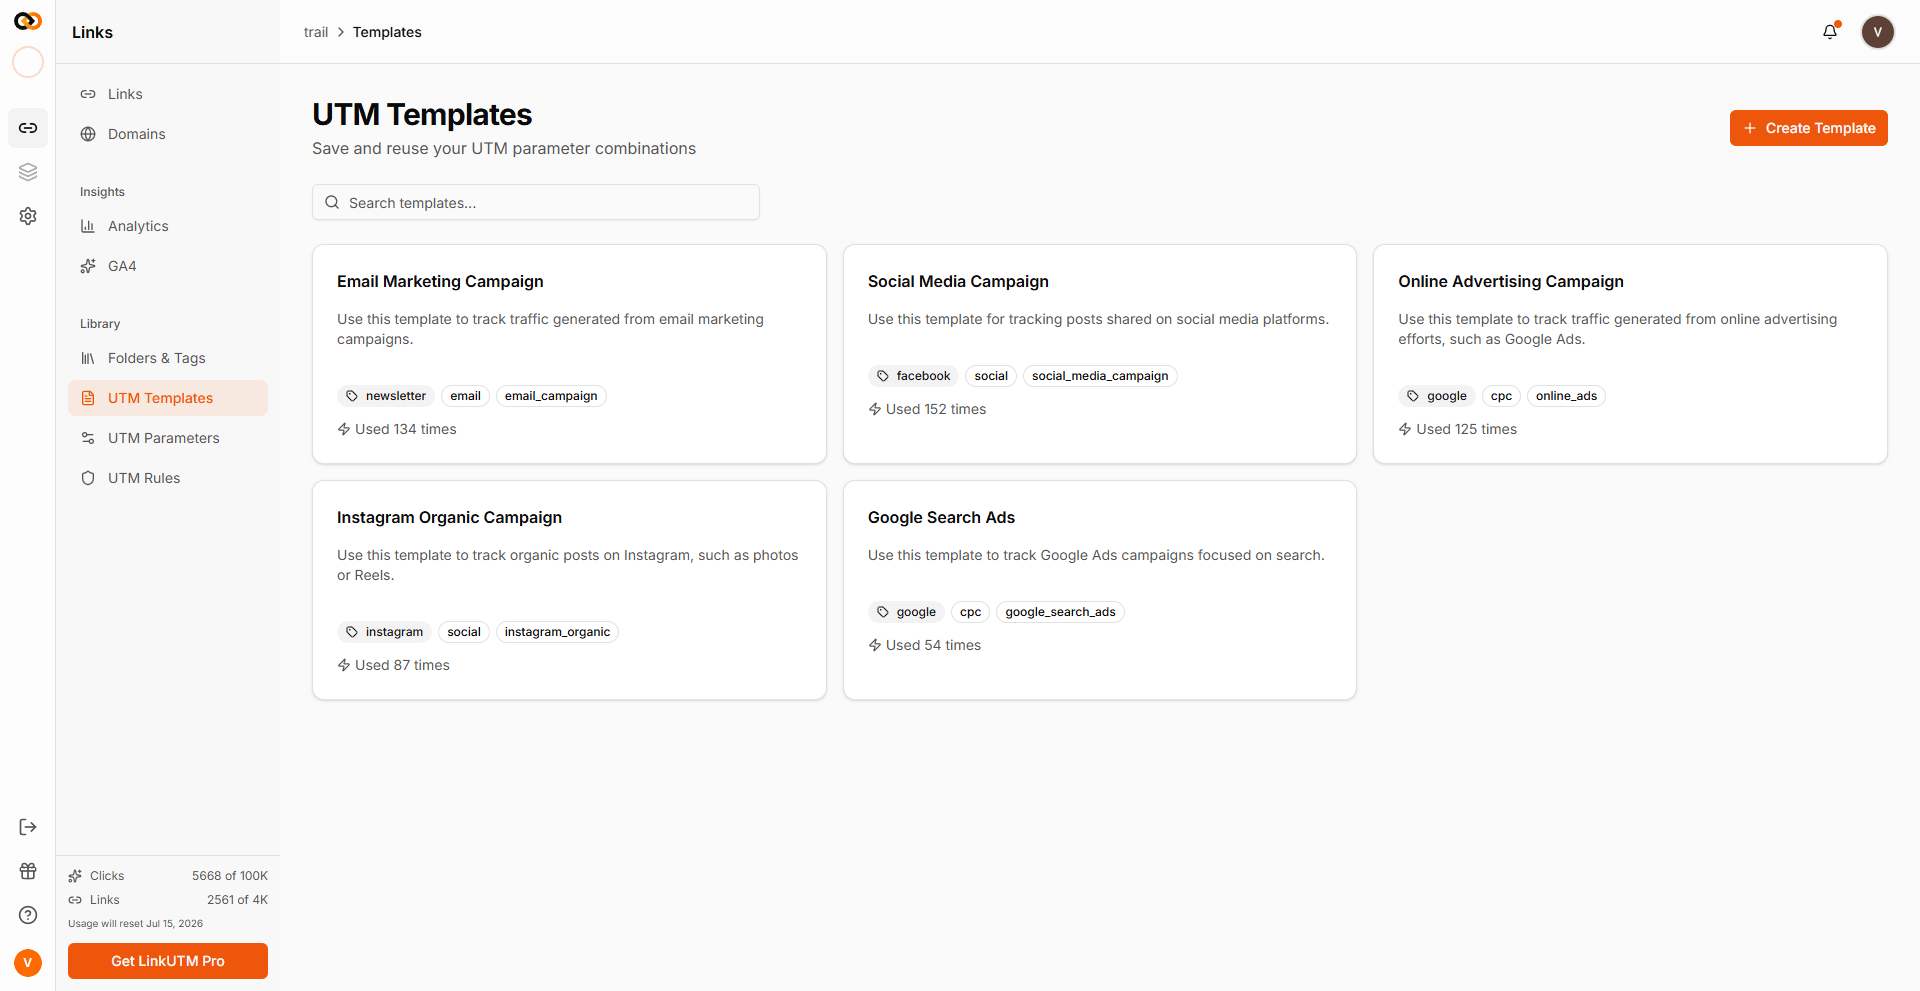The height and width of the screenshot is (991, 1920).
Task: Click the Analytics bar chart icon
Action: (x=88, y=226)
